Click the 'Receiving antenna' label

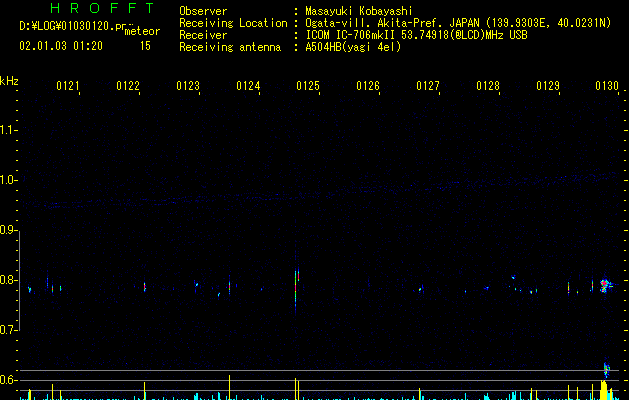tap(230, 47)
